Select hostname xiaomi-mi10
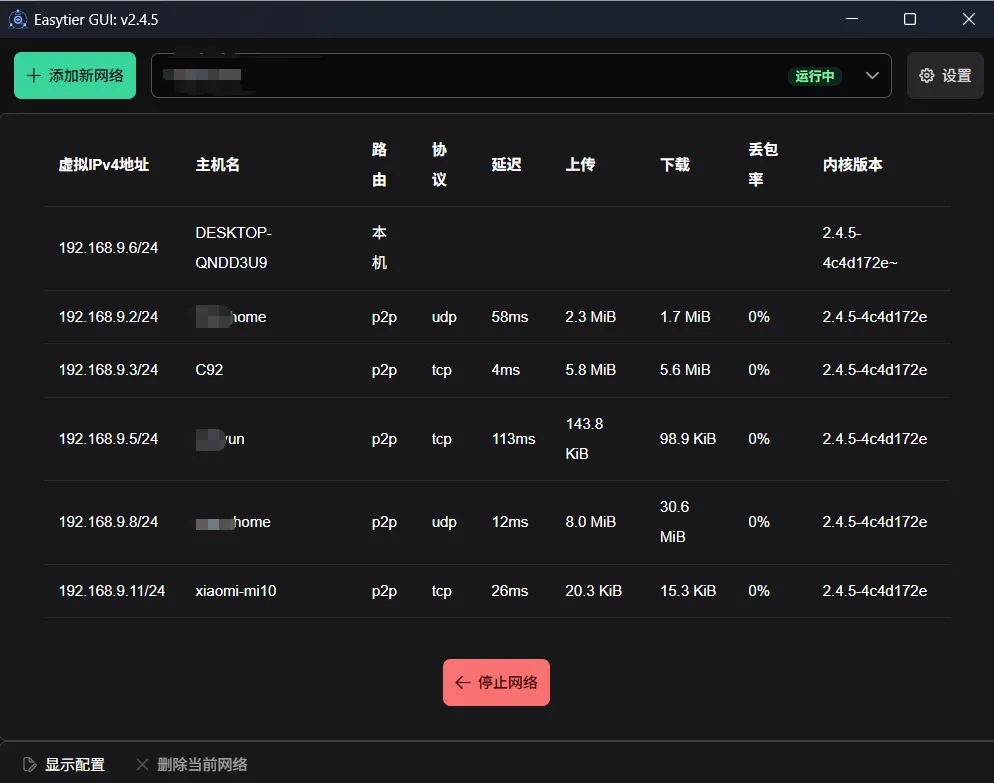 [x=236, y=591]
